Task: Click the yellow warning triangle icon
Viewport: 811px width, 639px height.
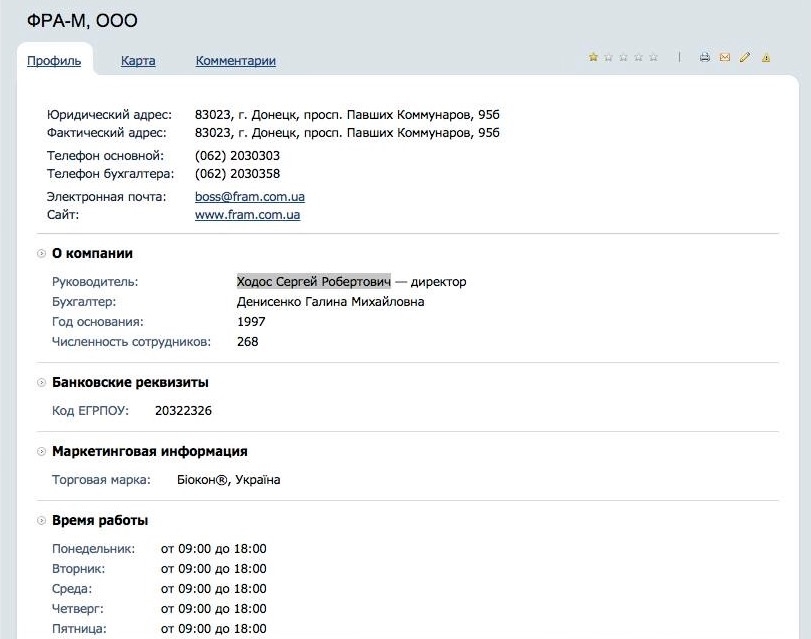Action: coord(766,58)
